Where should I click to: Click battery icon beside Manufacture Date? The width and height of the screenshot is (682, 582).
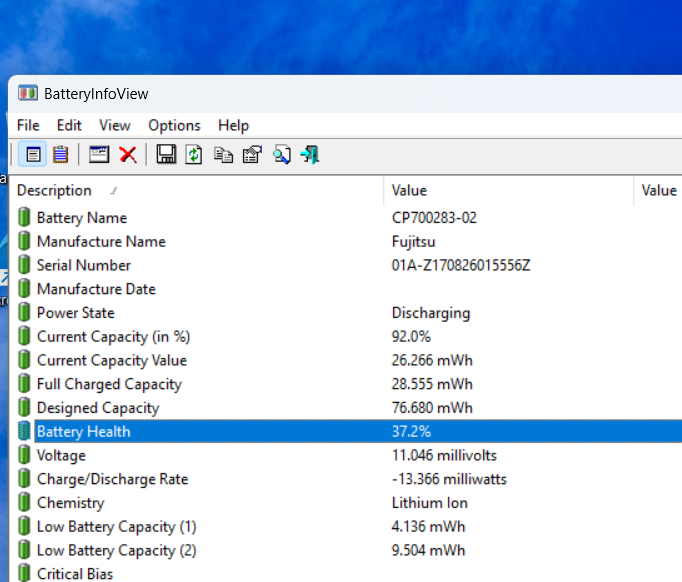tap(24, 288)
